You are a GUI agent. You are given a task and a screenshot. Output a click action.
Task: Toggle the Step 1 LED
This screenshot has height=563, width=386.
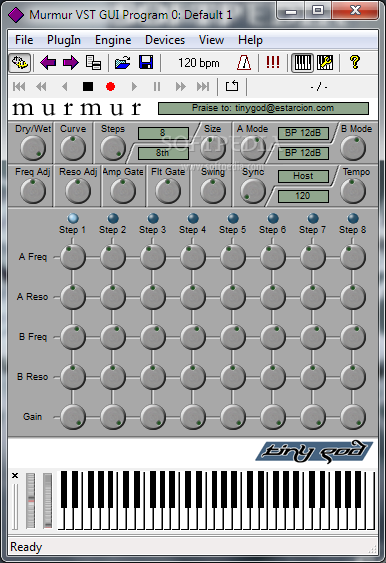(x=73, y=218)
